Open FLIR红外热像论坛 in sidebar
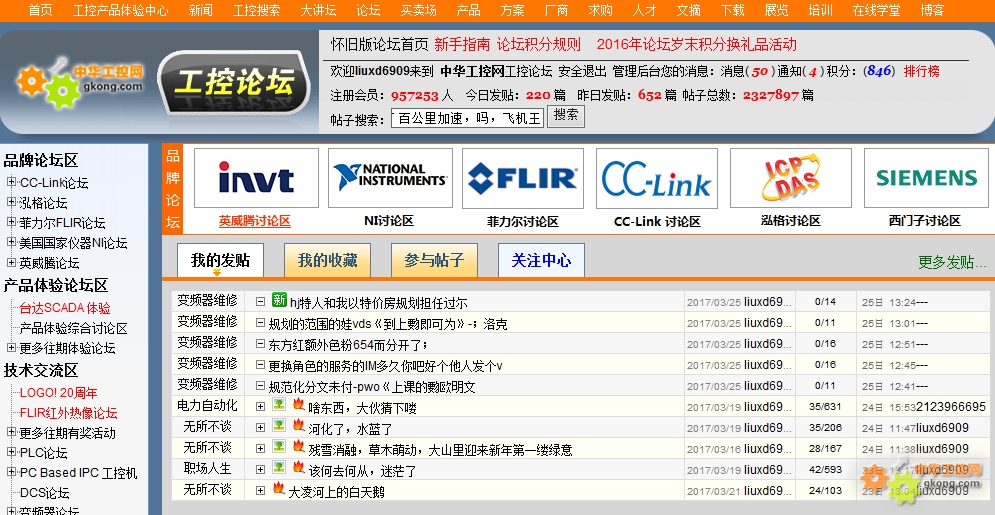This screenshot has height=515, width=995. [x=69, y=413]
